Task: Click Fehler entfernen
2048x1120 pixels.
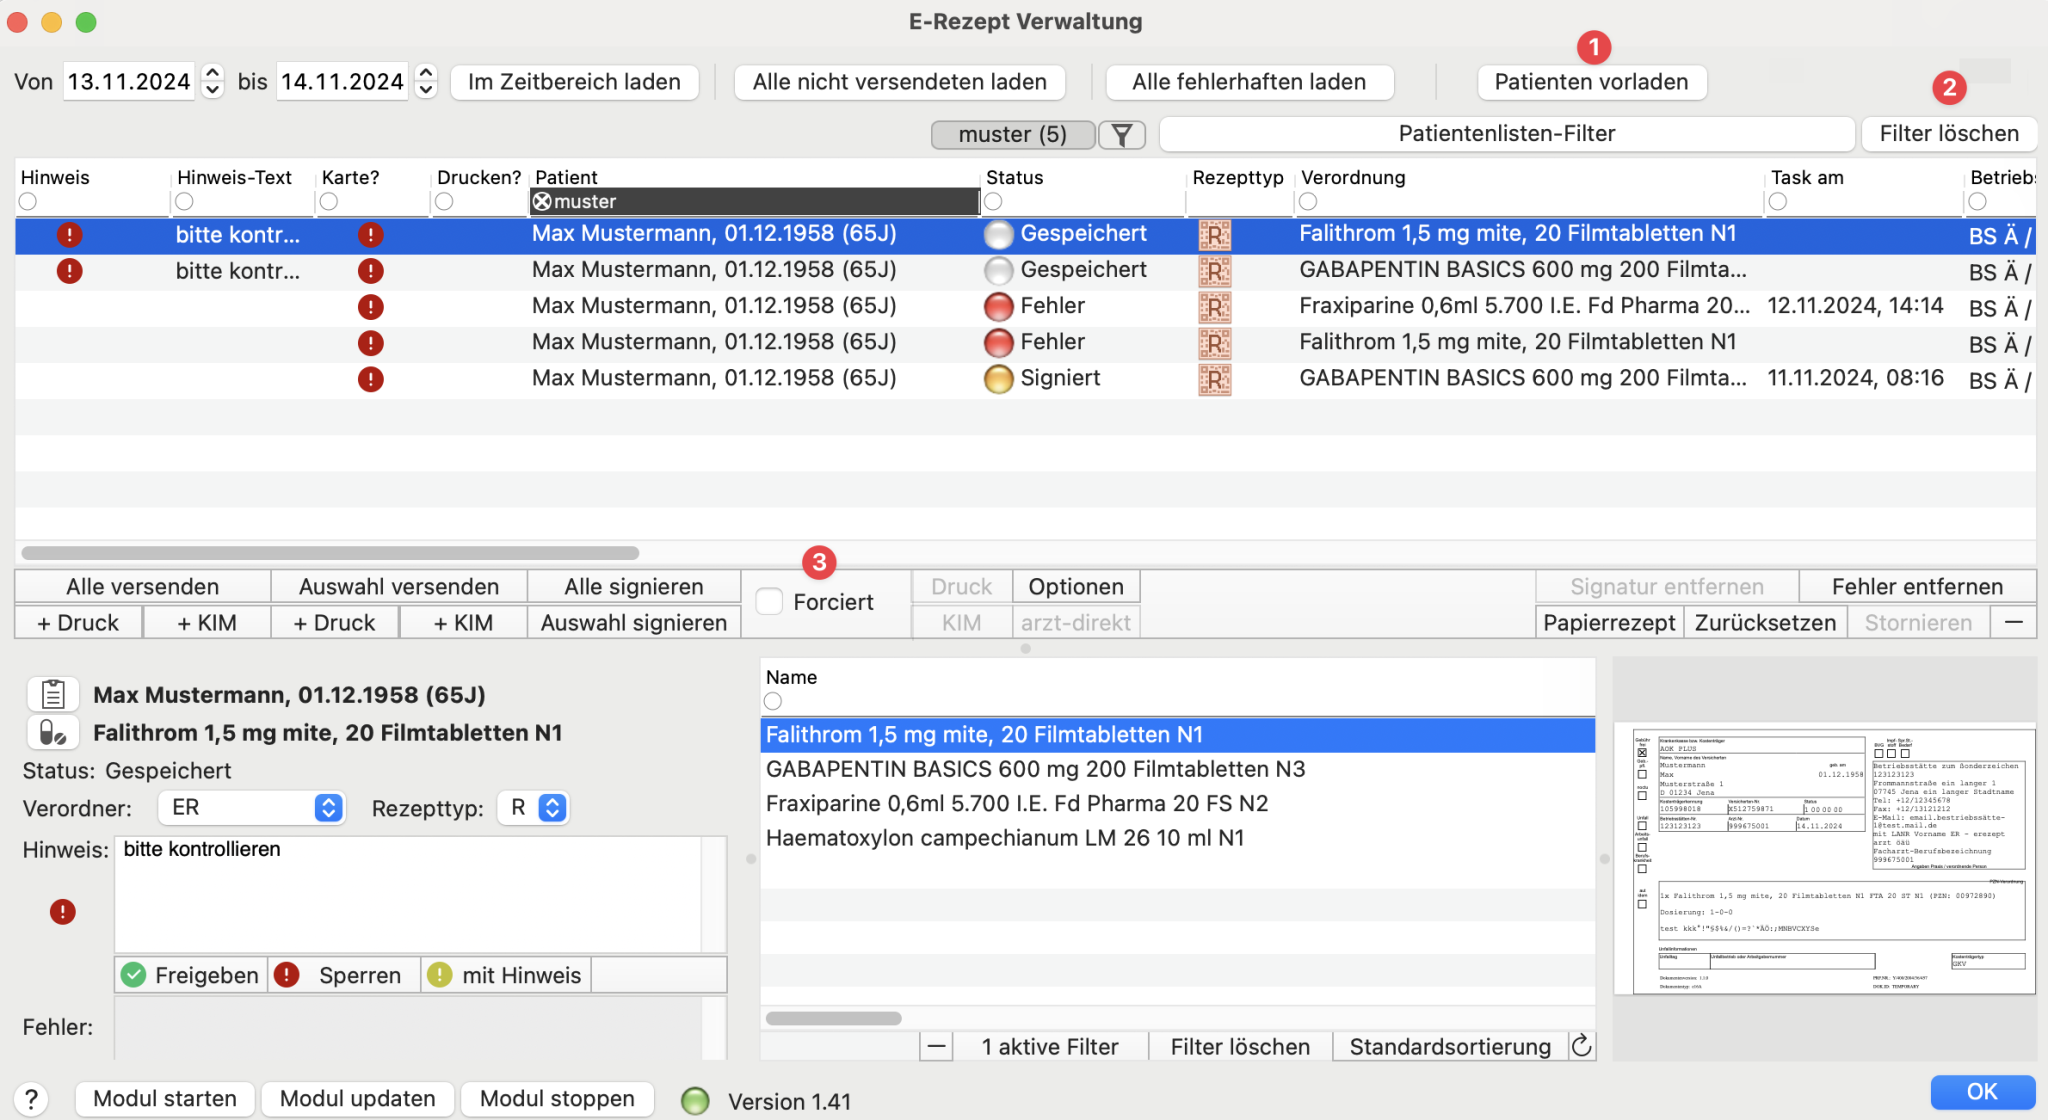Action: tap(1917, 586)
